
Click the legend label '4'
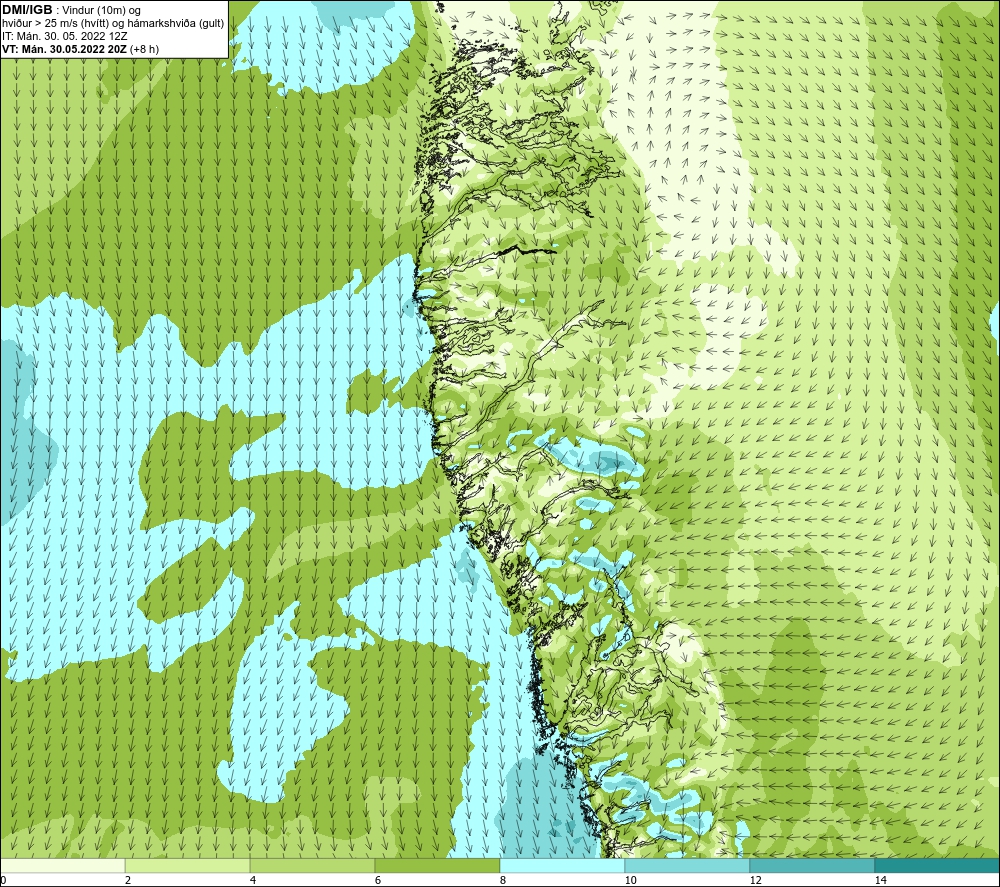point(253,880)
